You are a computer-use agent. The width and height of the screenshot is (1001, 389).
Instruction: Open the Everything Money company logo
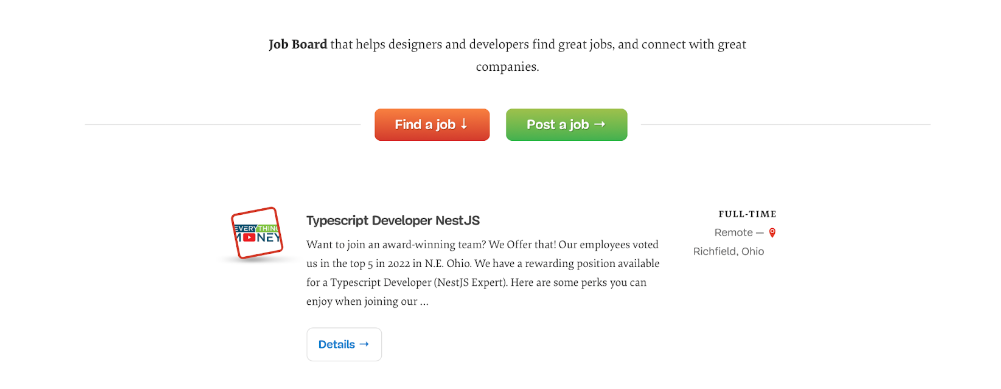click(x=256, y=233)
